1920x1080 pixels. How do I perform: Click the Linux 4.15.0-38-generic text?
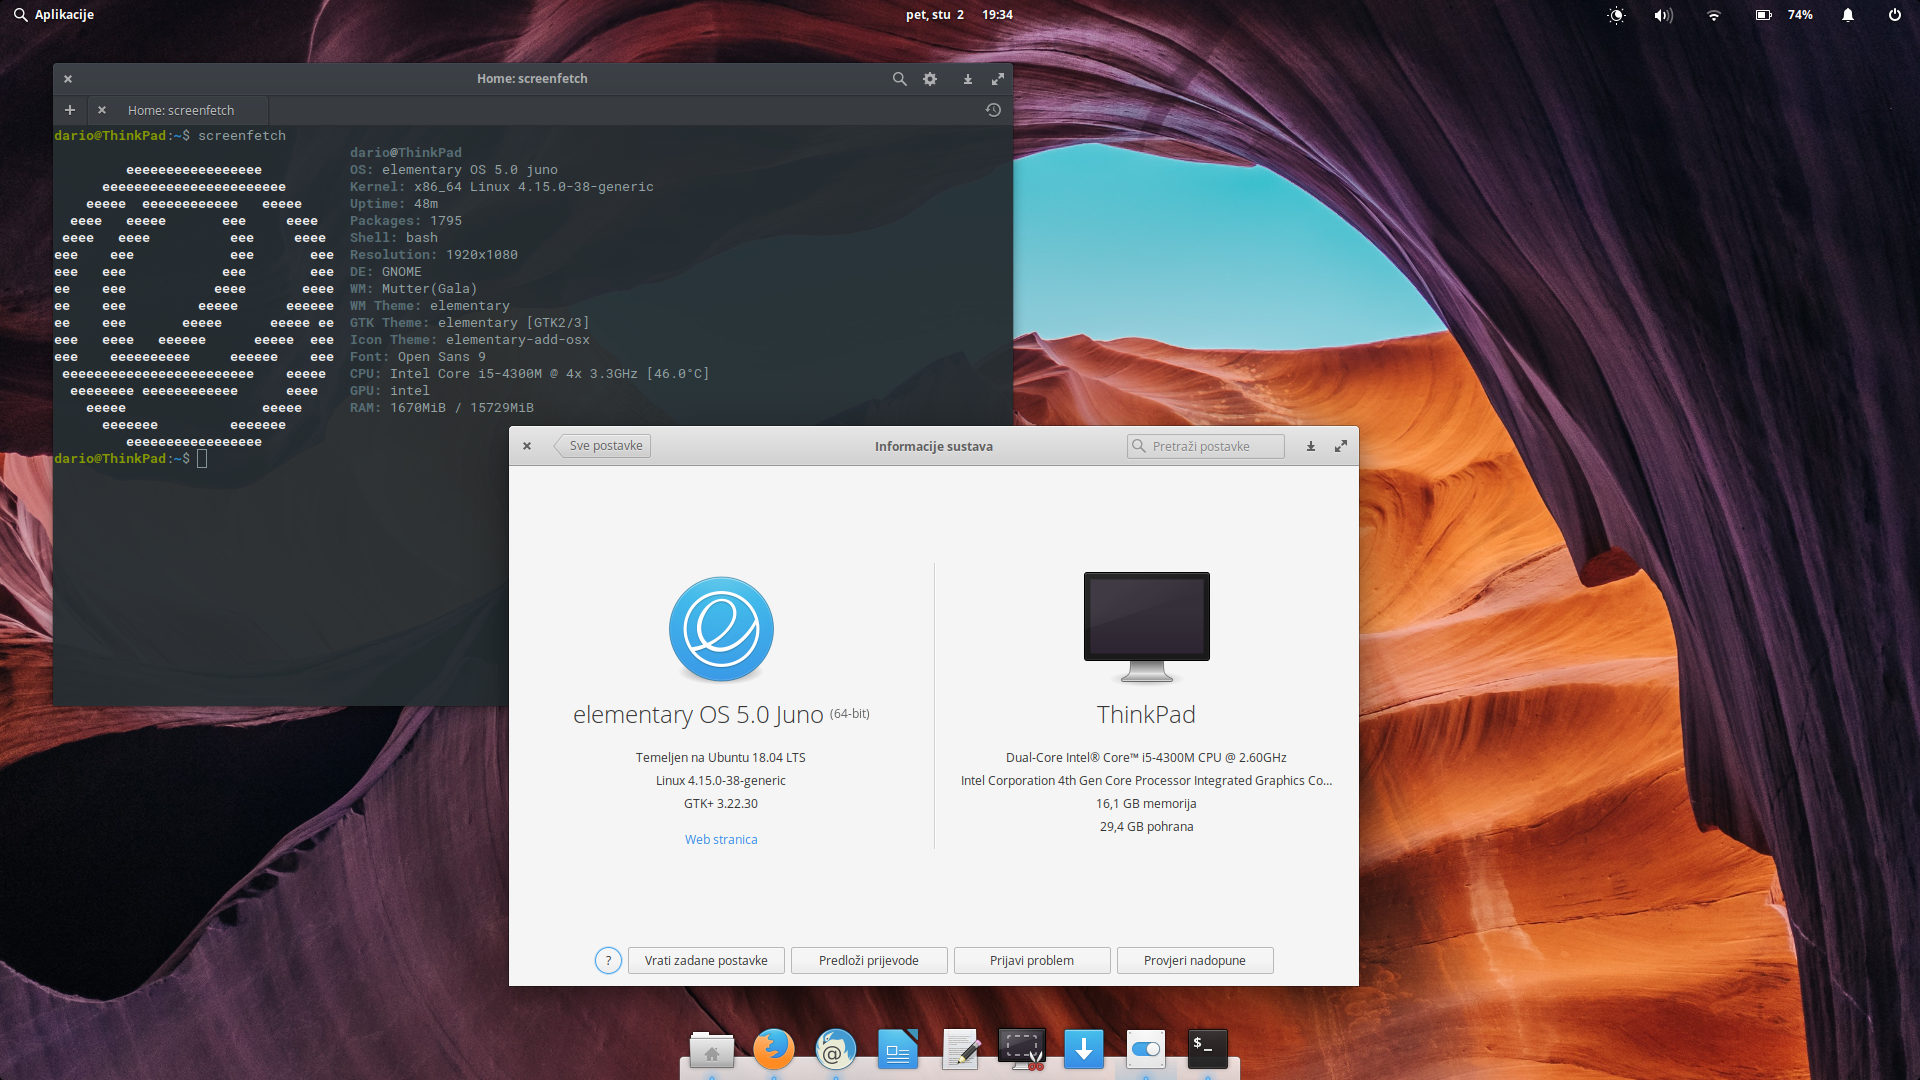coord(721,781)
